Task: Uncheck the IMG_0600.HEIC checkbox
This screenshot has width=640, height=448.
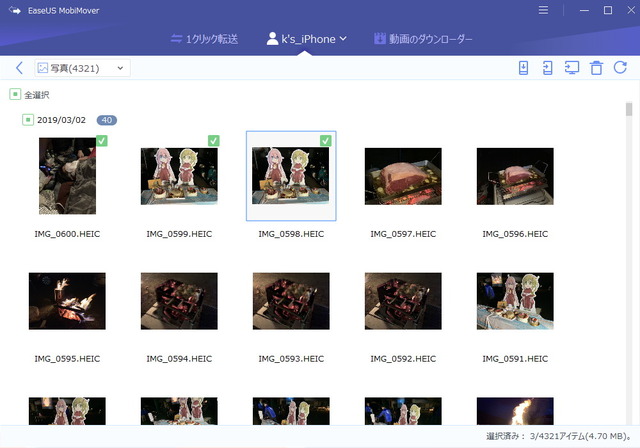Action: [102, 141]
